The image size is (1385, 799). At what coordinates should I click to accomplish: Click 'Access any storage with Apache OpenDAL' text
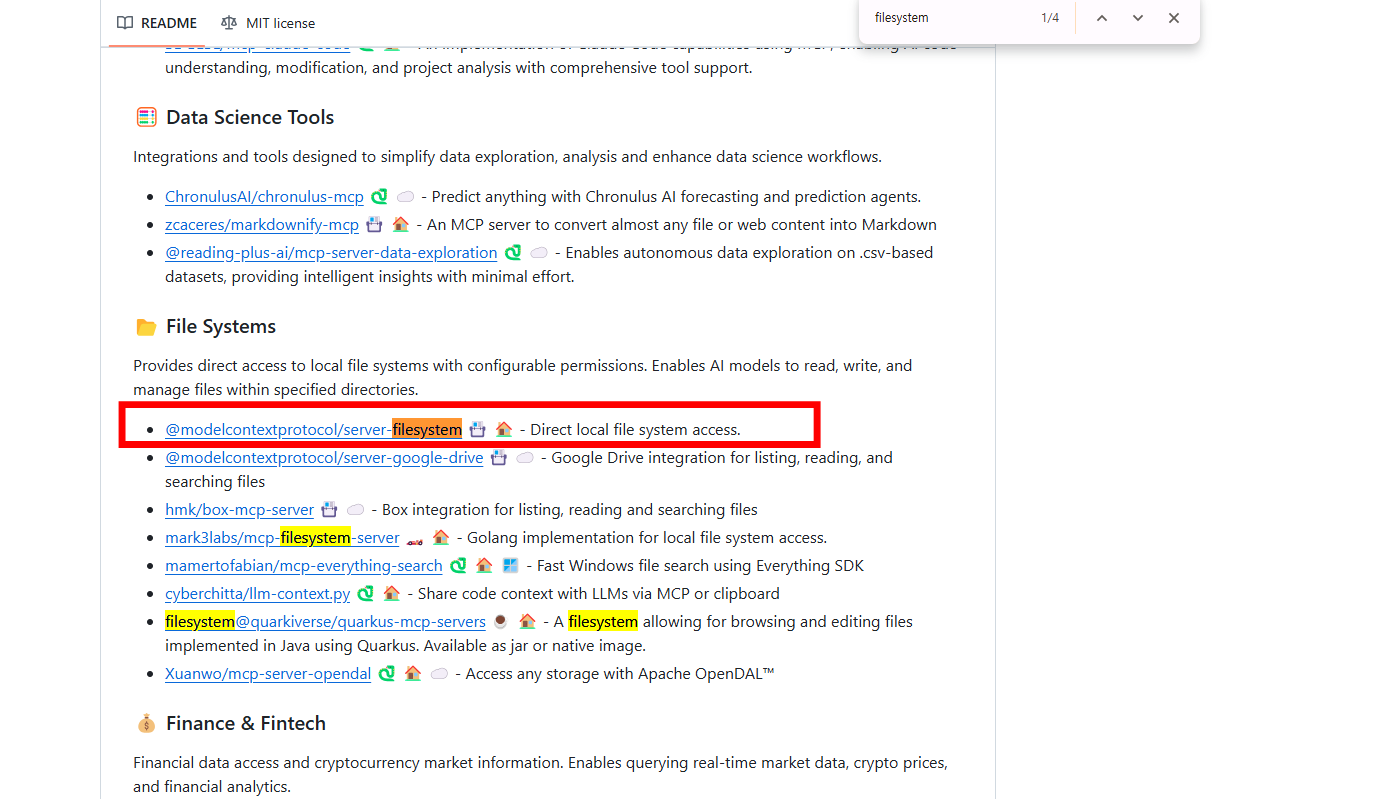click(620, 674)
